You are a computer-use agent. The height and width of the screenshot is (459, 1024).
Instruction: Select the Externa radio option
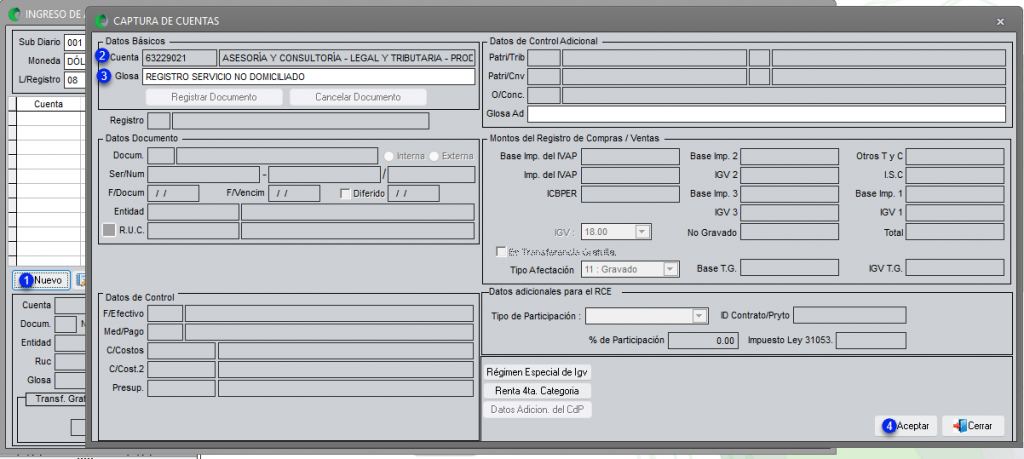click(434, 156)
